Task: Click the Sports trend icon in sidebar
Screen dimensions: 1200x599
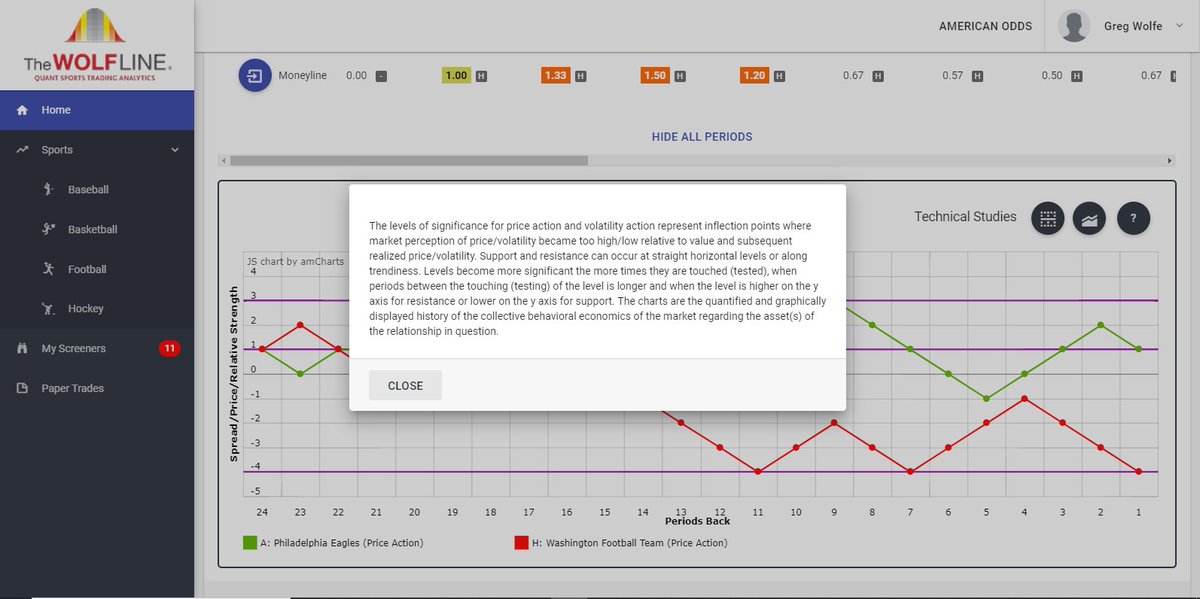Action: 21,150
